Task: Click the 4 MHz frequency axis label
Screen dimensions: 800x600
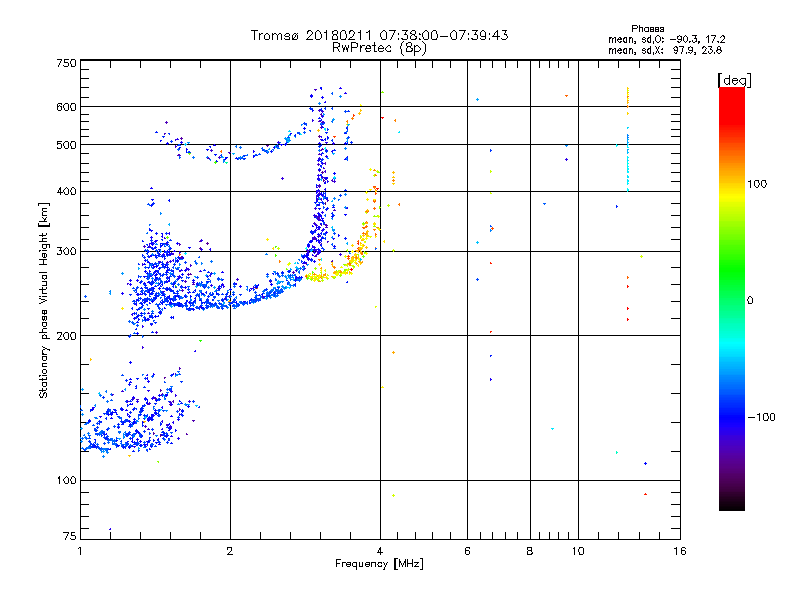Action: [x=380, y=551]
